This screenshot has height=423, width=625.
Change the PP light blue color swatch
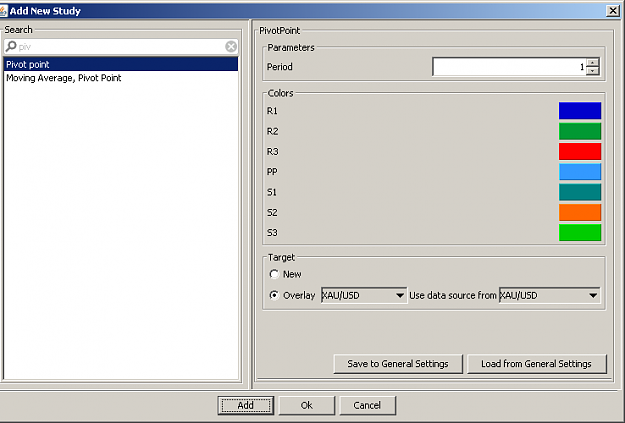pos(580,172)
